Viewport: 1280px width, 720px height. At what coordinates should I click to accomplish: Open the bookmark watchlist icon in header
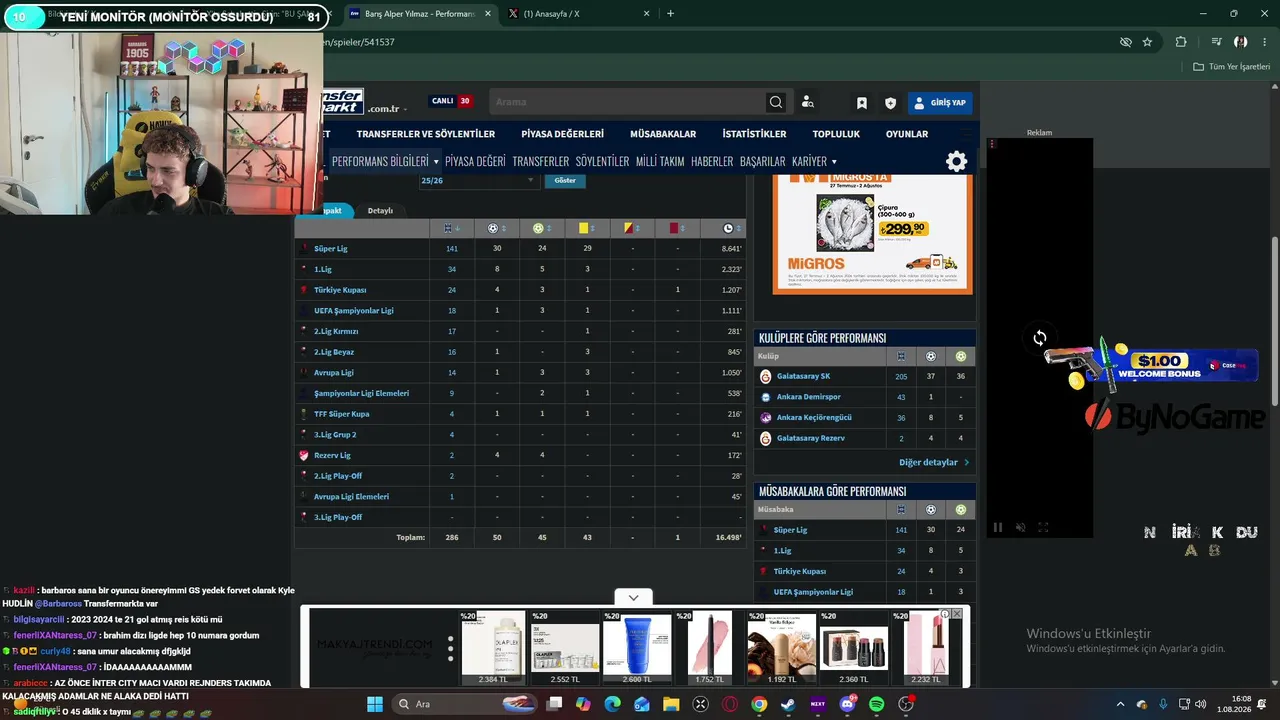(861, 103)
